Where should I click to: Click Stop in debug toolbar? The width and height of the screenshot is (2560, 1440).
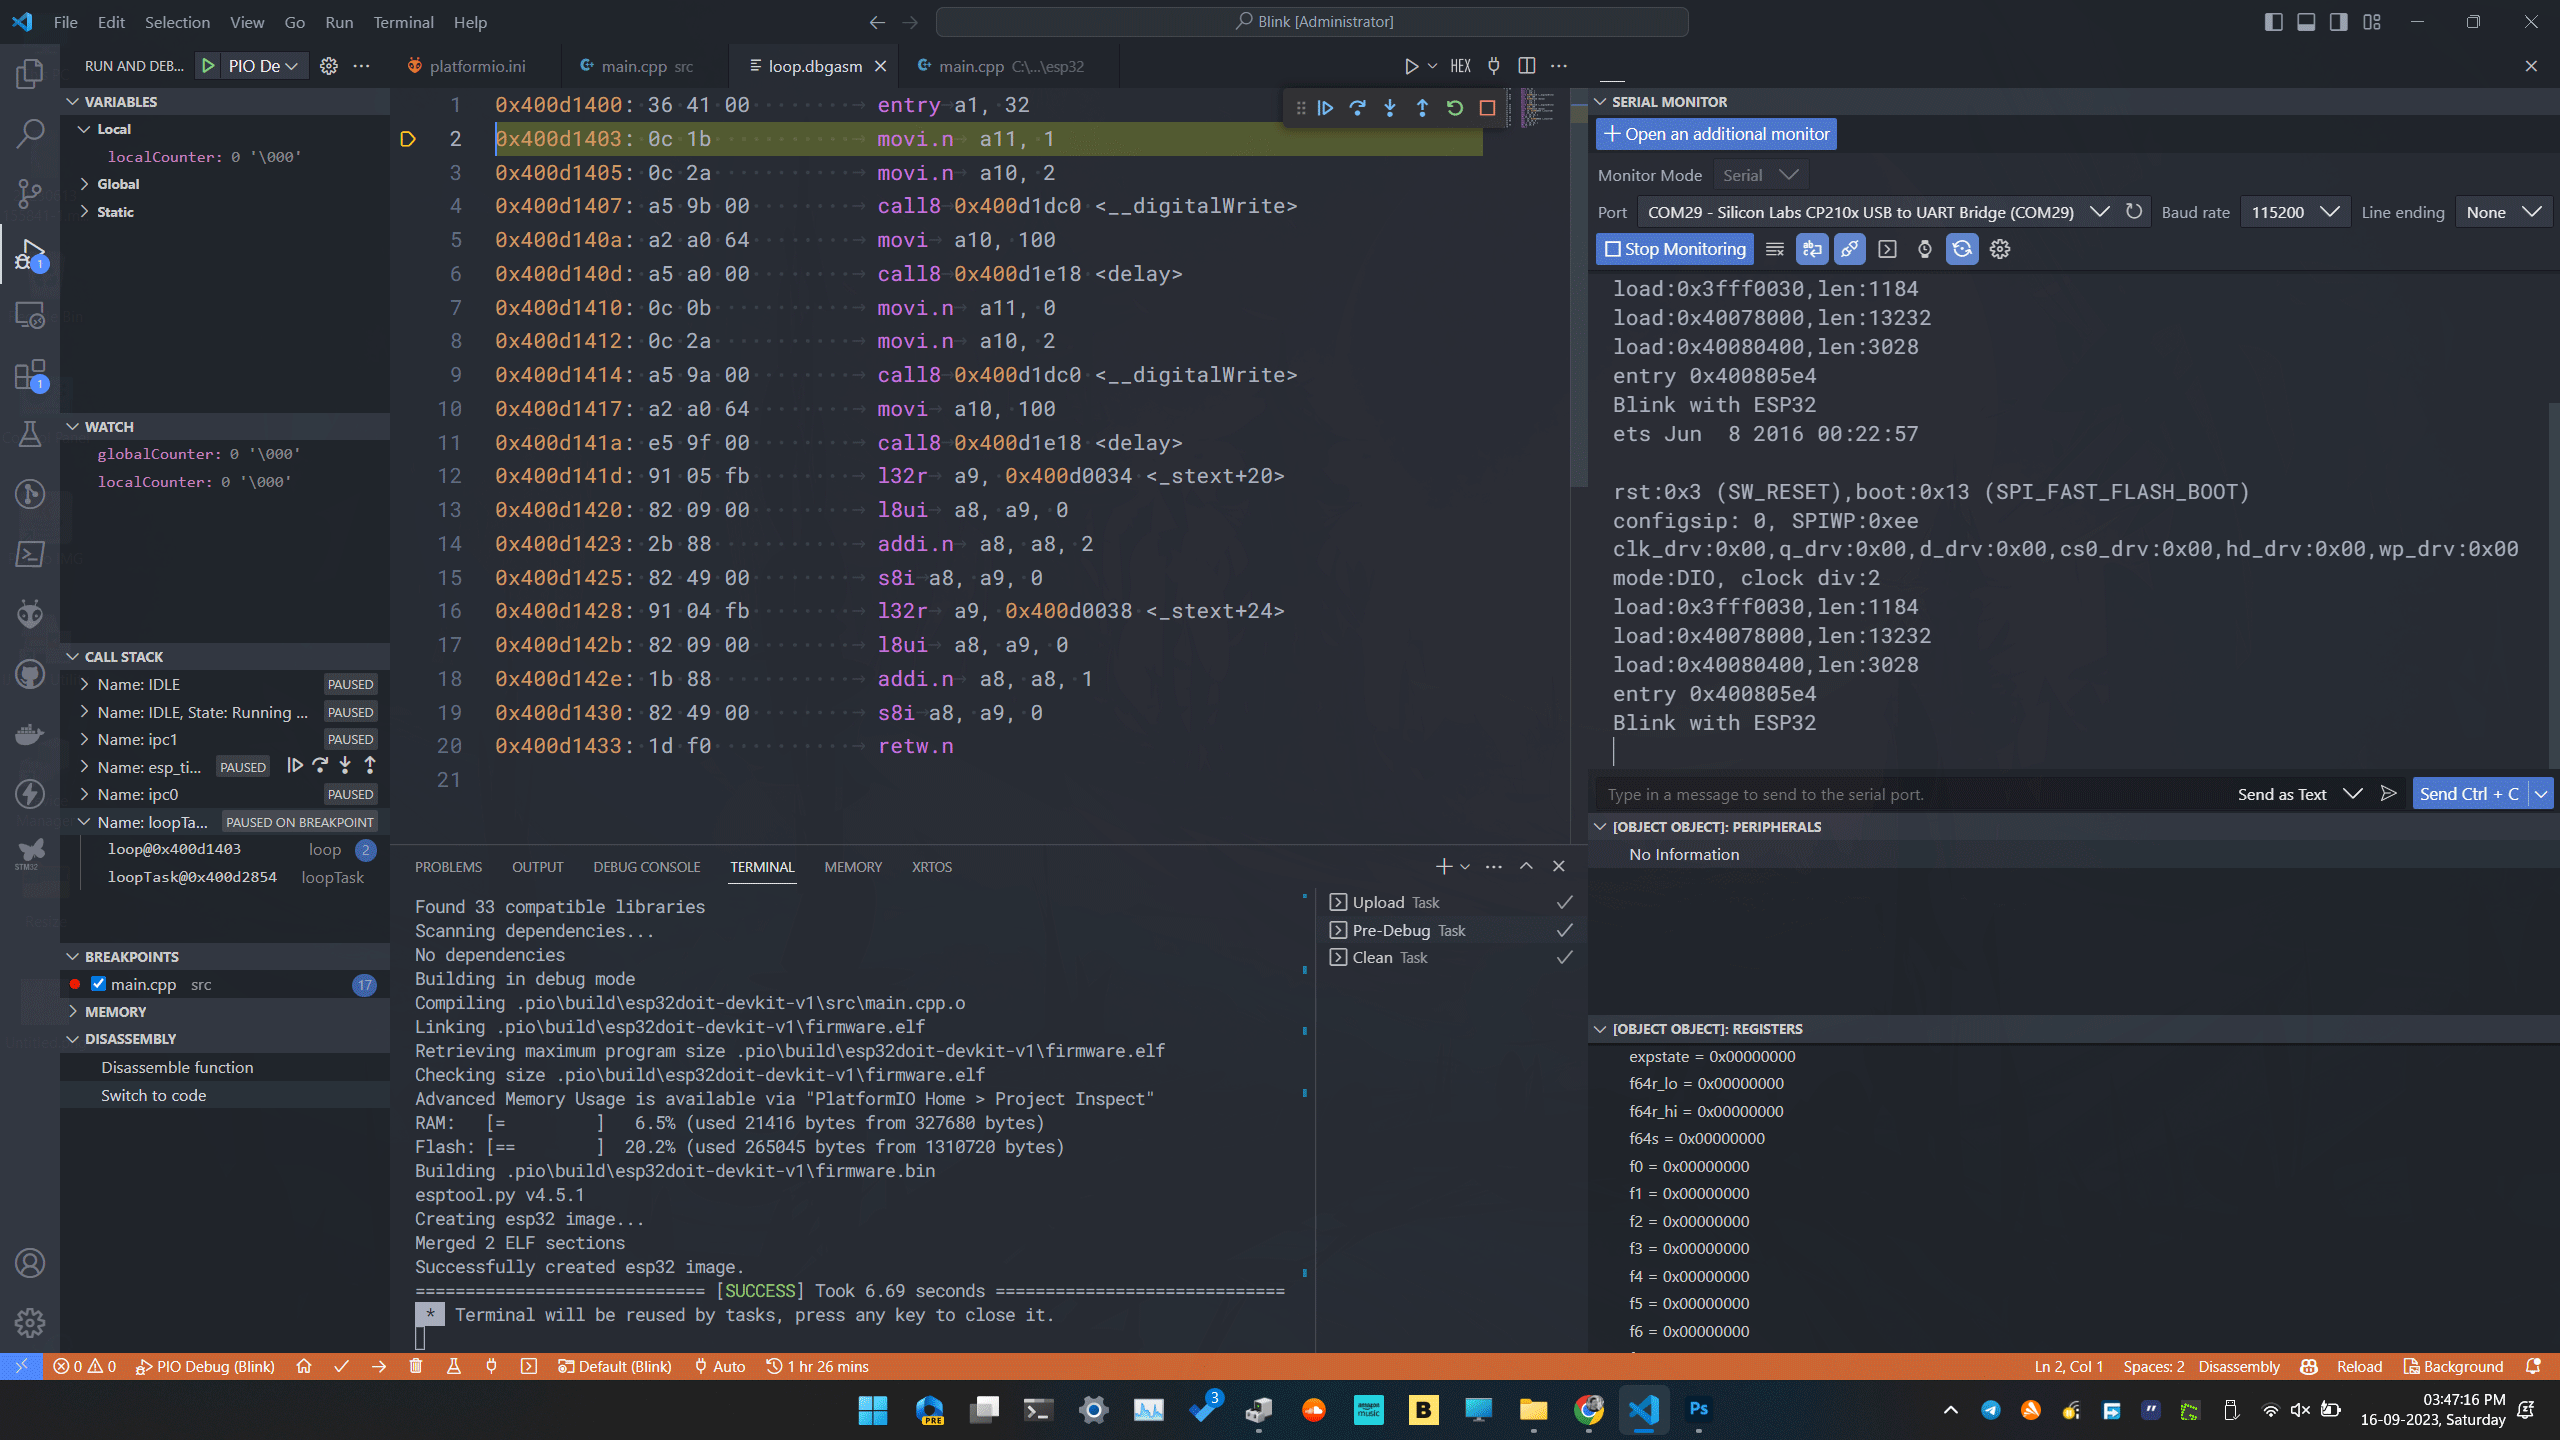(x=1487, y=108)
